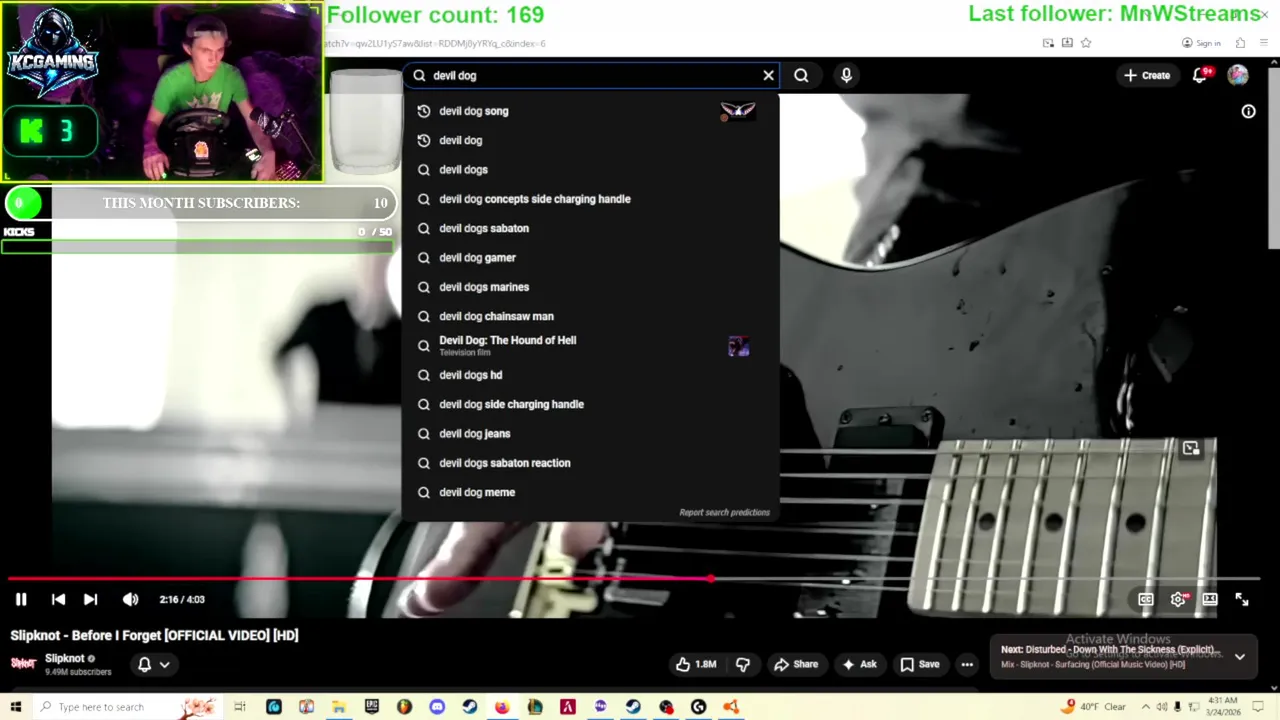Select suggestion 'devil dogs'
The width and height of the screenshot is (1280, 720).
pyautogui.click(x=590, y=170)
